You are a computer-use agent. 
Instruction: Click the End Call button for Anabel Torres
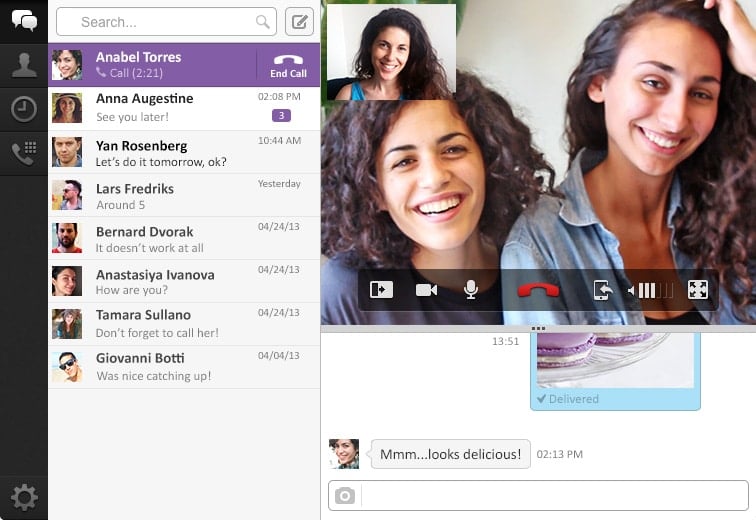click(288, 65)
